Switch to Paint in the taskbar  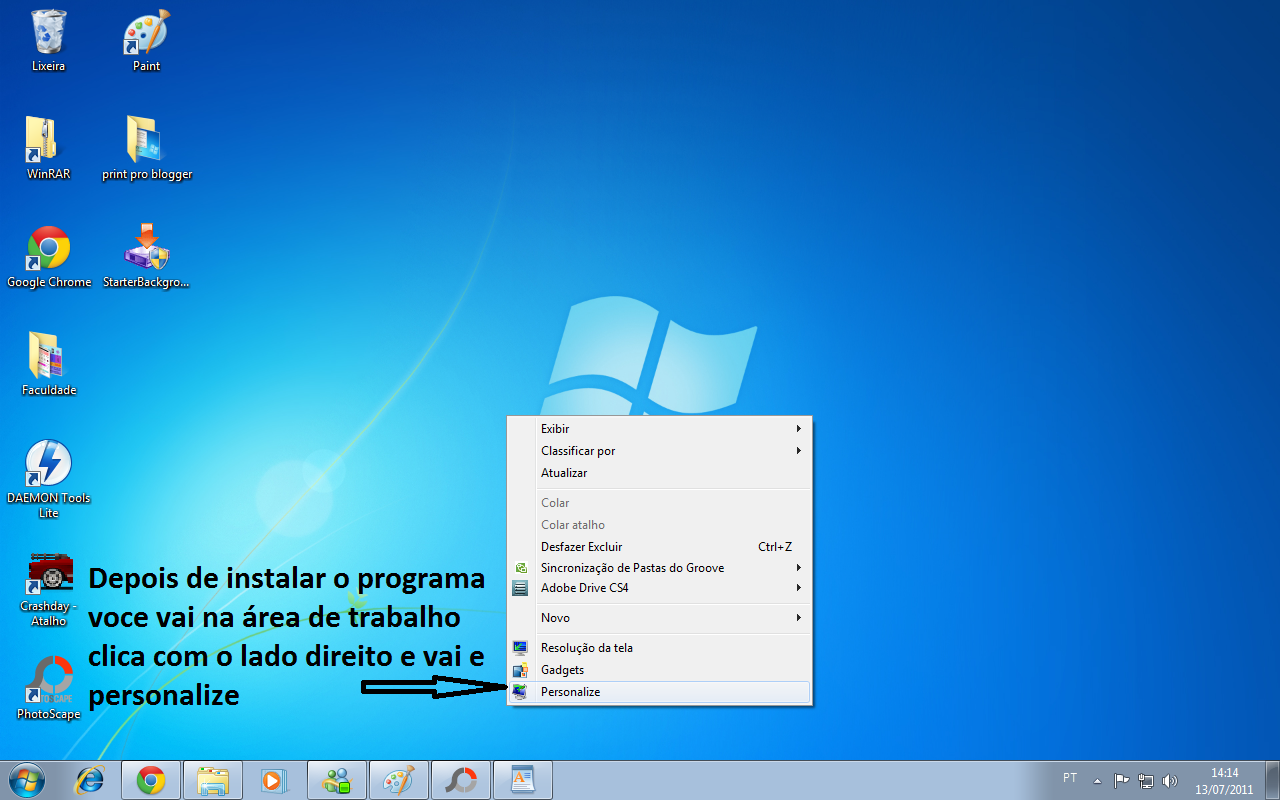pos(399,780)
